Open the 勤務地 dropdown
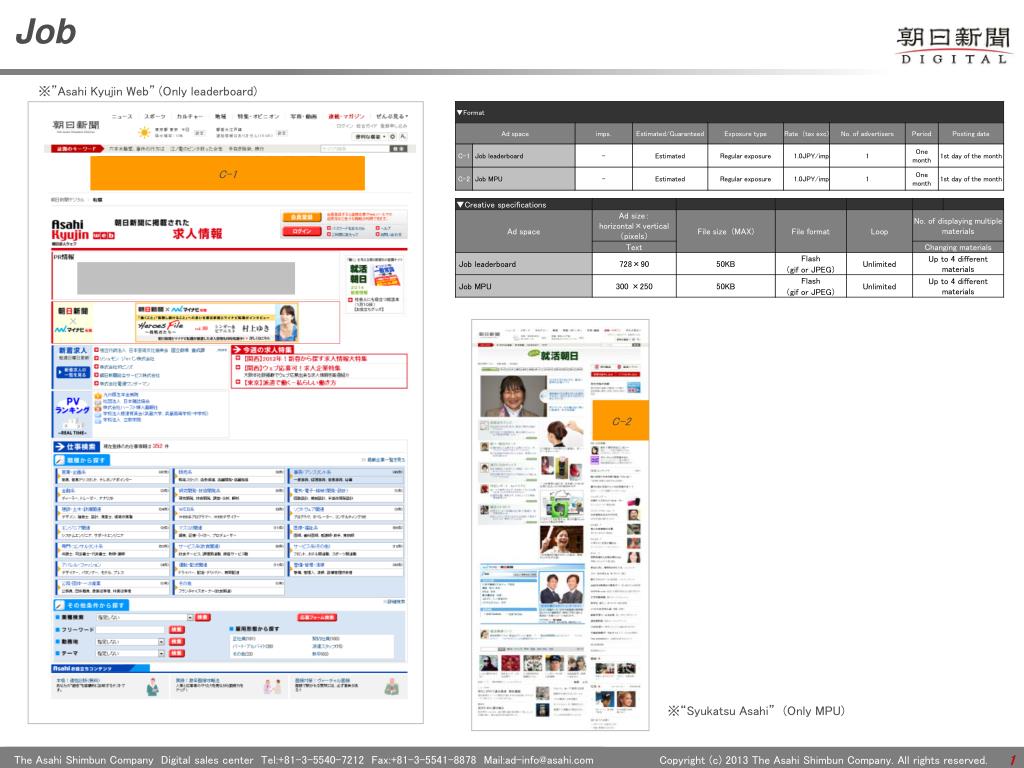1024x768 pixels. pos(131,642)
